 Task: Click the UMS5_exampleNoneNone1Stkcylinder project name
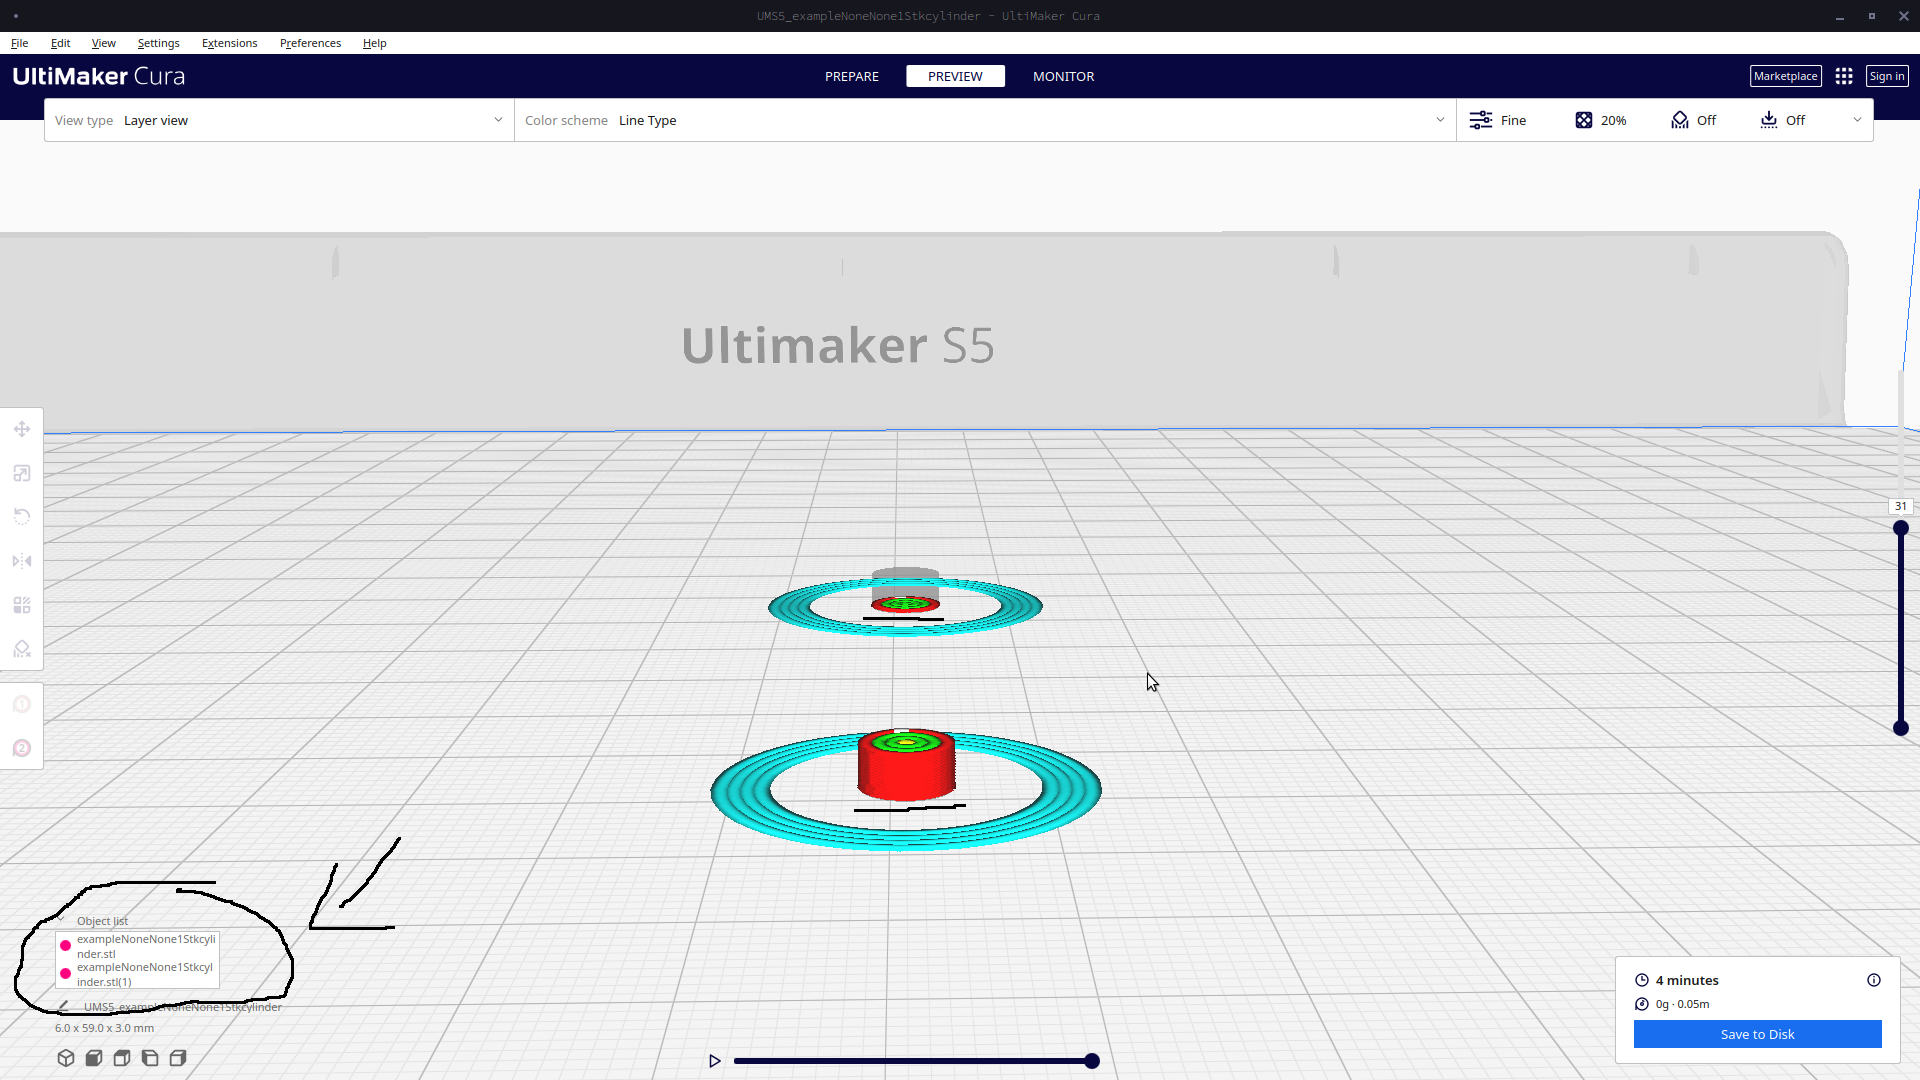[183, 1007]
